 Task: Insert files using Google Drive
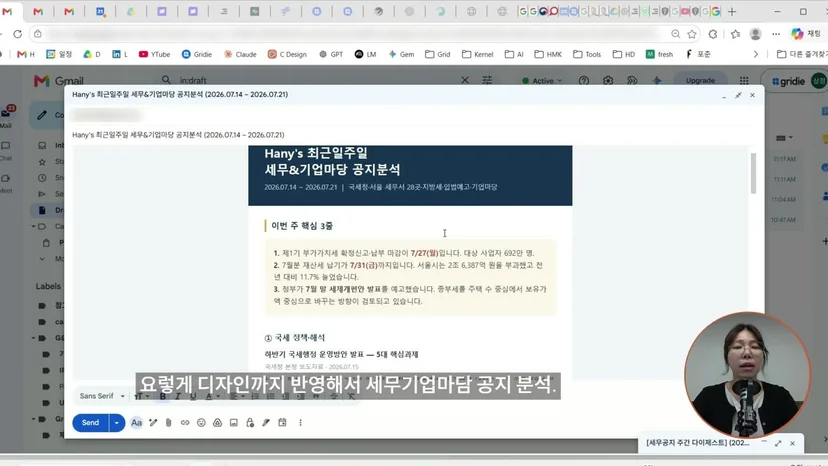pyautogui.click(x=218, y=423)
